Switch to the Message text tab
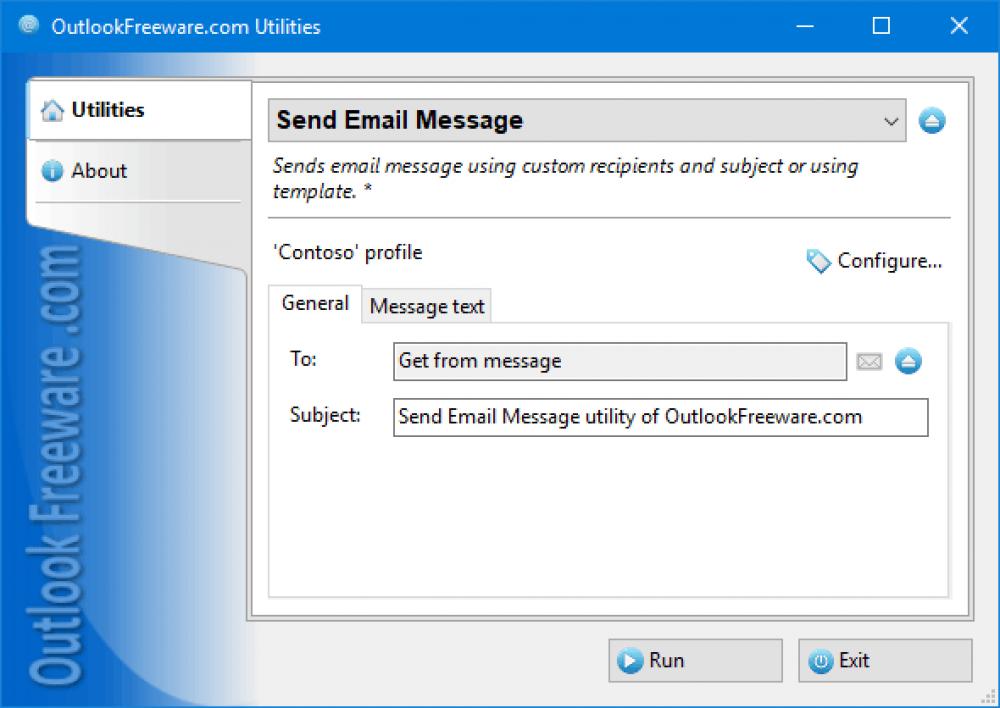The height and width of the screenshot is (708, 1000). [x=426, y=306]
